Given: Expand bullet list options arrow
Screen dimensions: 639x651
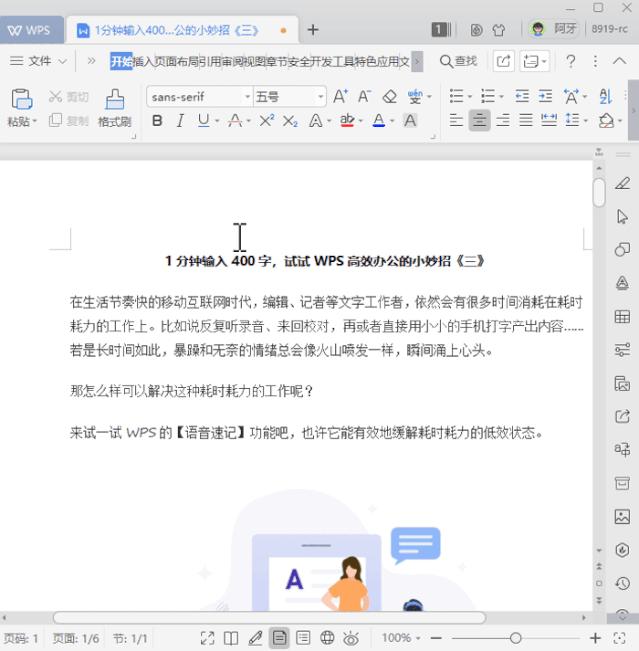Looking at the screenshot, I should coord(470,97).
